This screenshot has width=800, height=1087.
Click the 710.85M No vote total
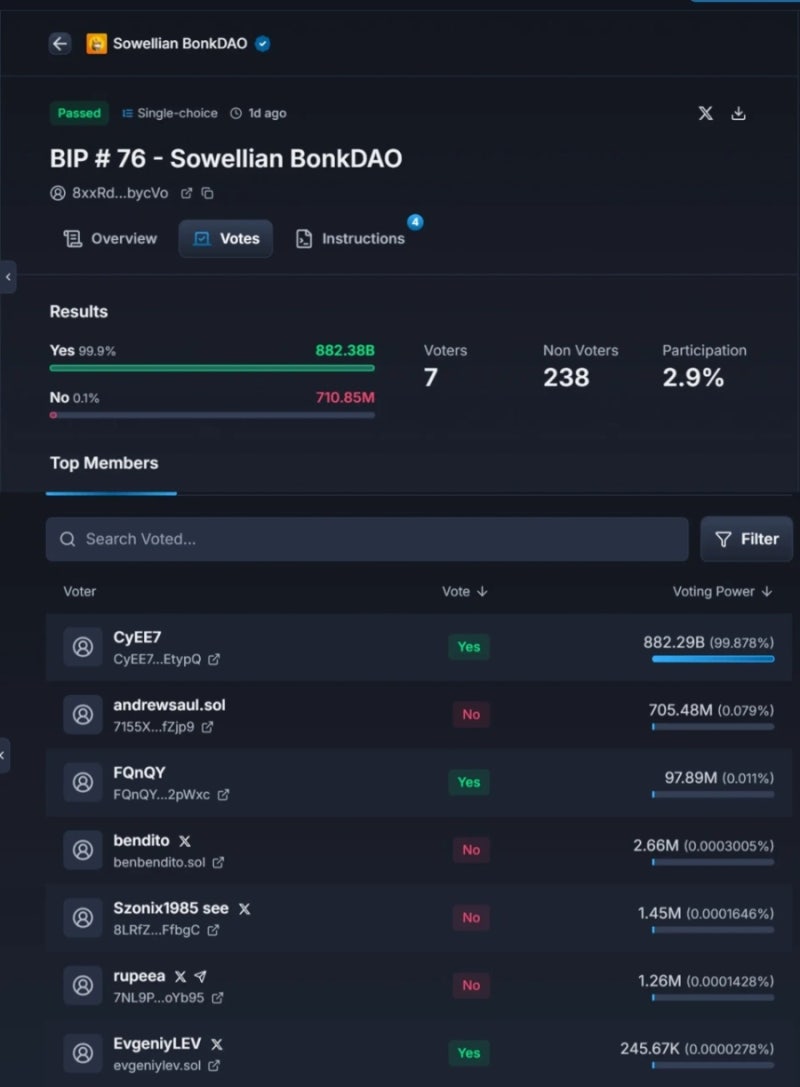[x=345, y=398]
